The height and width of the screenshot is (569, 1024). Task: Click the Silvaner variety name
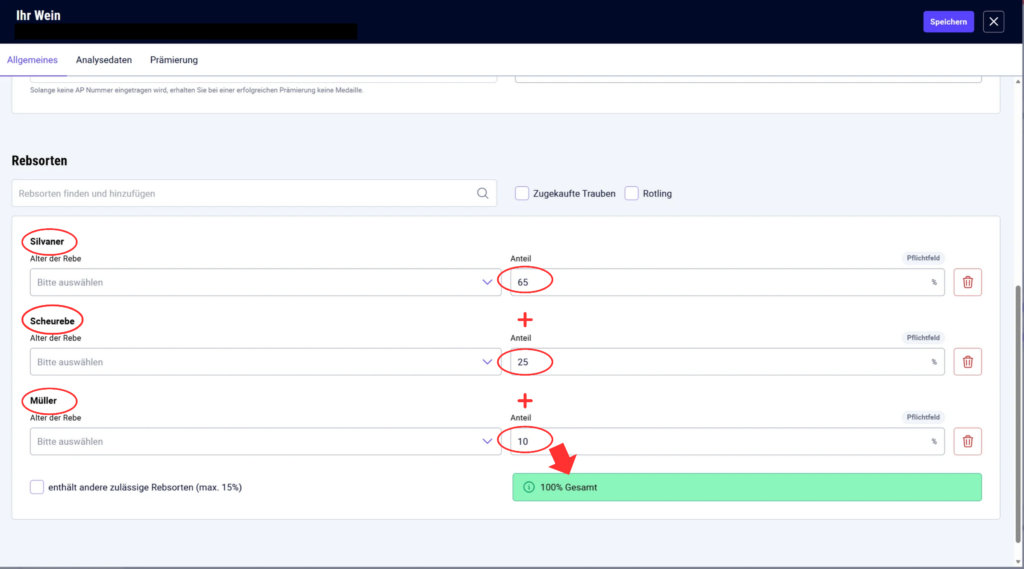(x=47, y=242)
